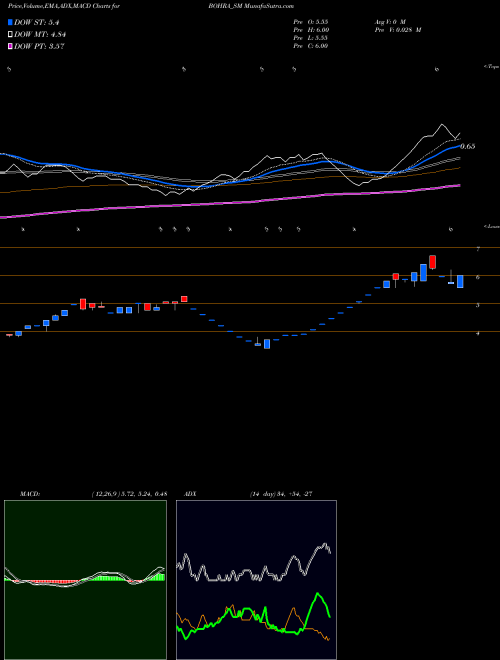The image size is (500, 660).
Task: Click the price axis label 5
Action: coord(478,305)
